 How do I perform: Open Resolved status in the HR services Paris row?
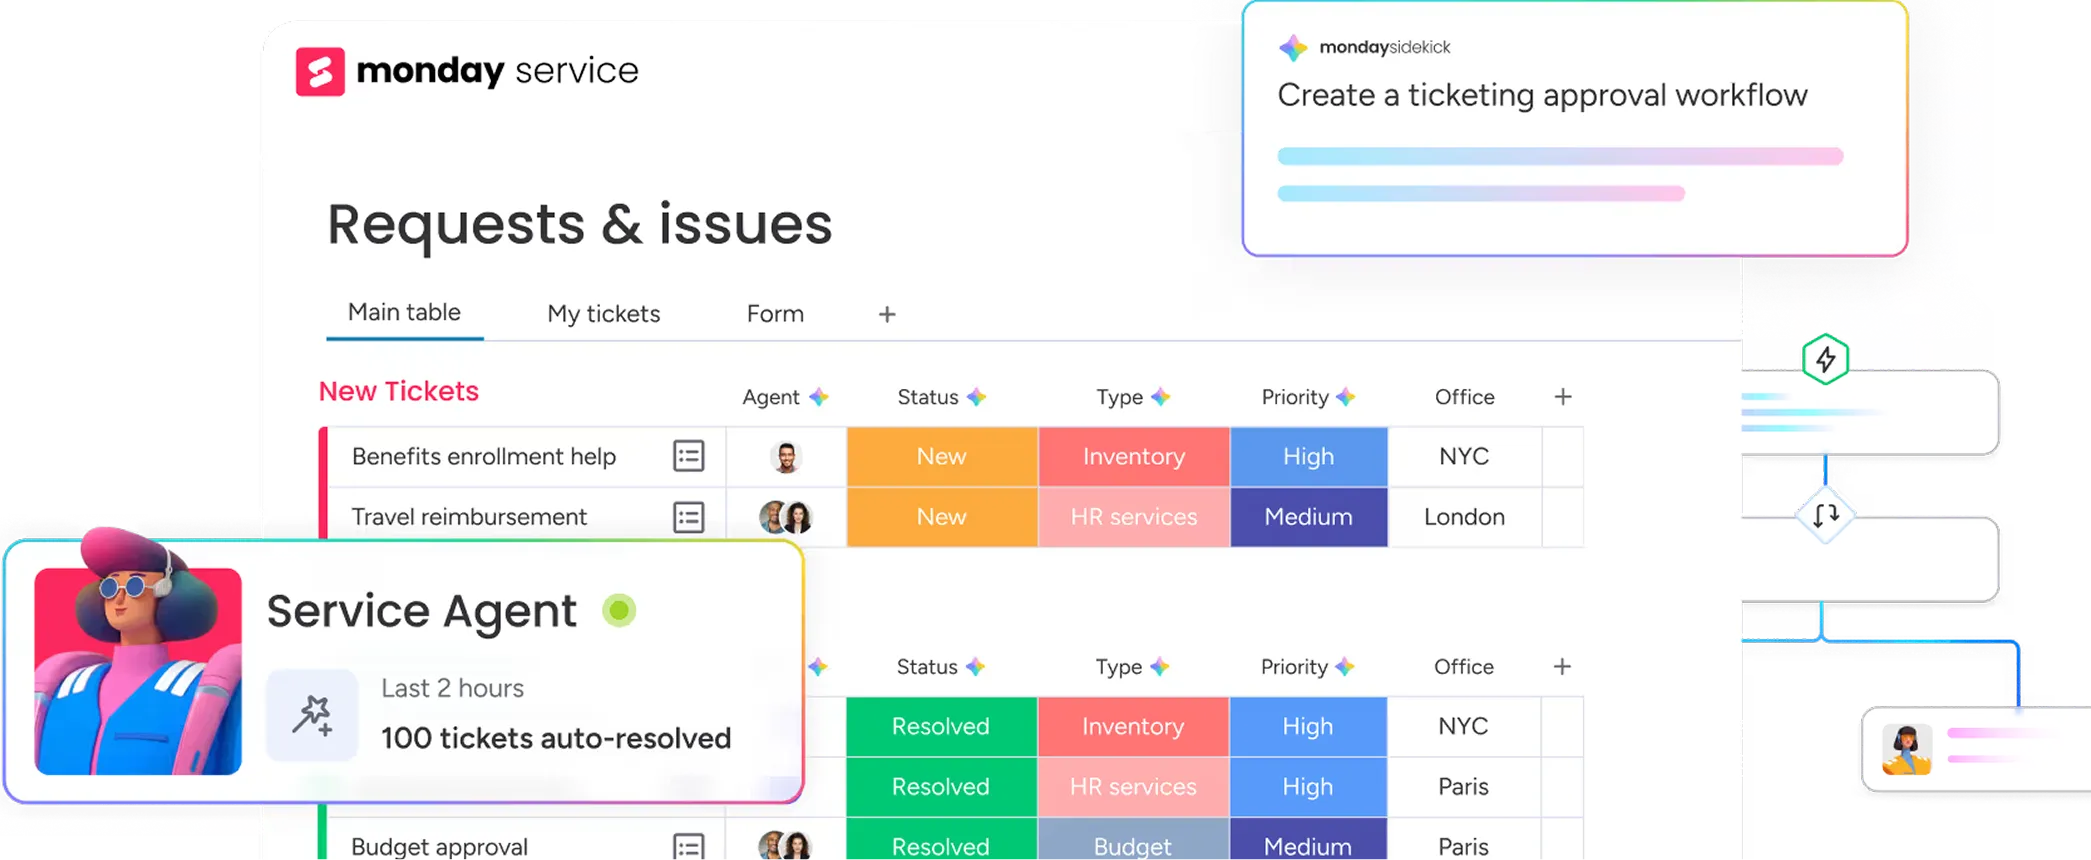(941, 787)
